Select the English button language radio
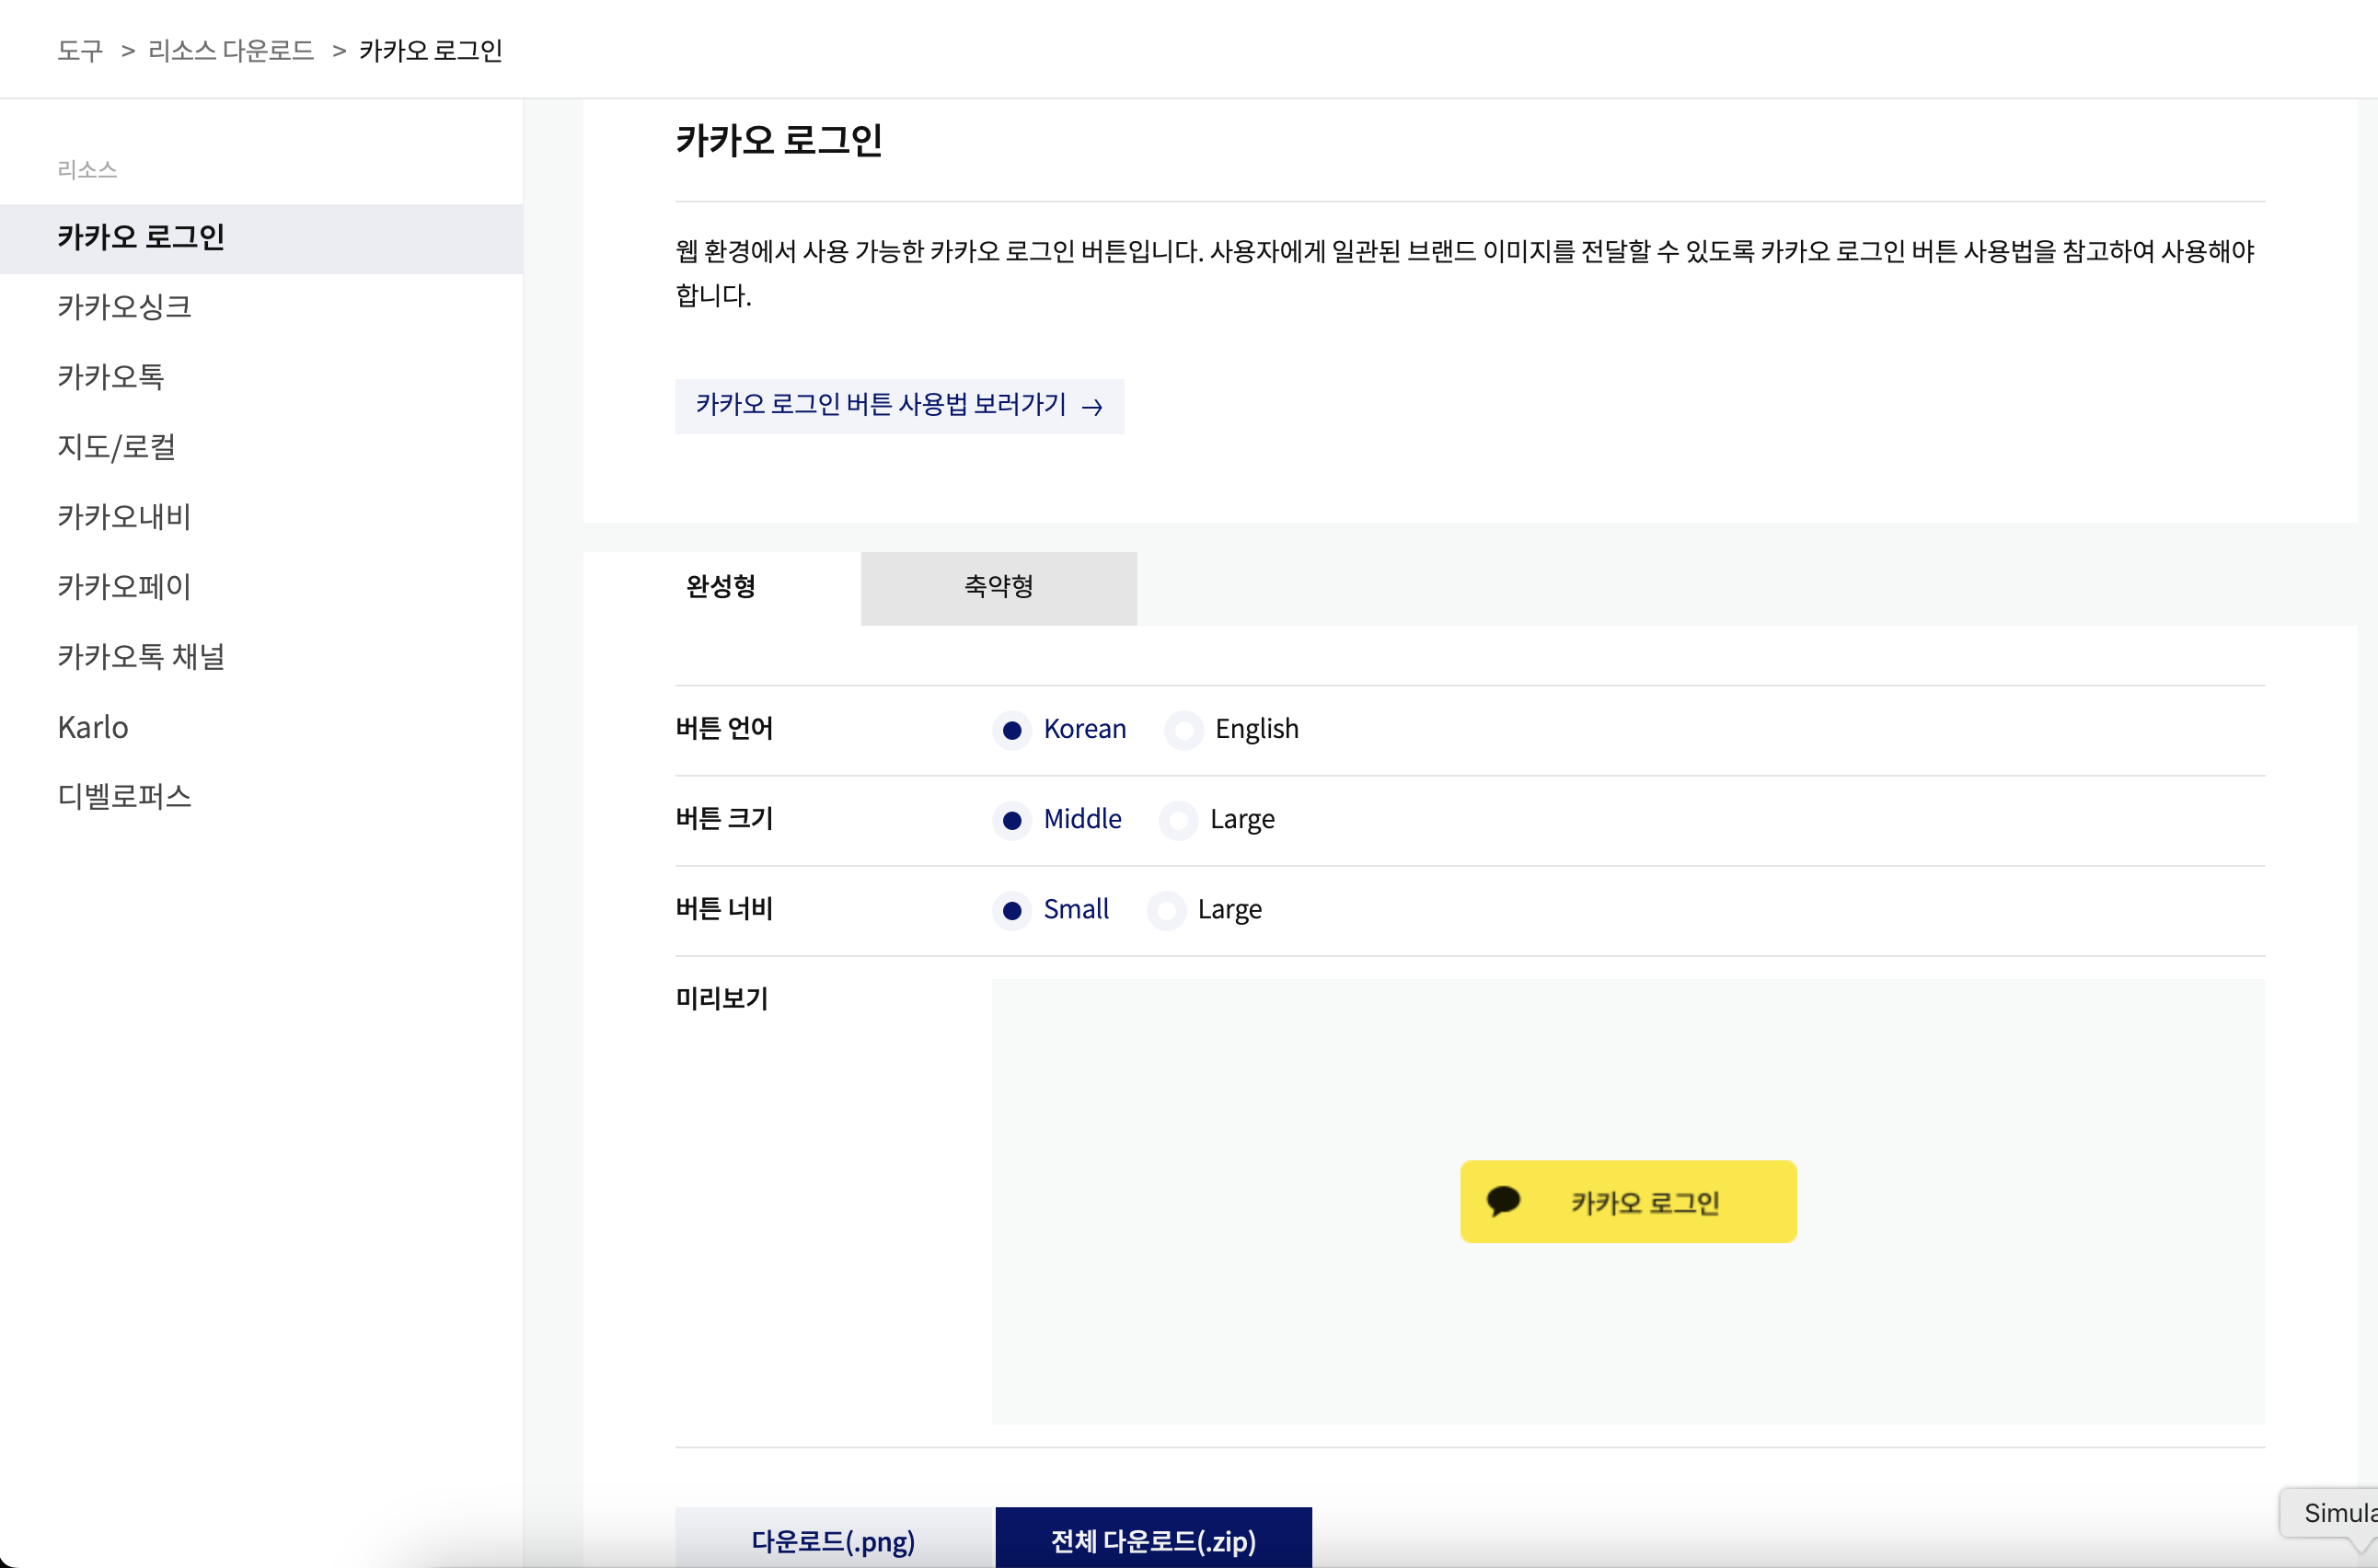The image size is (2378, 1568). [1184, 730]
